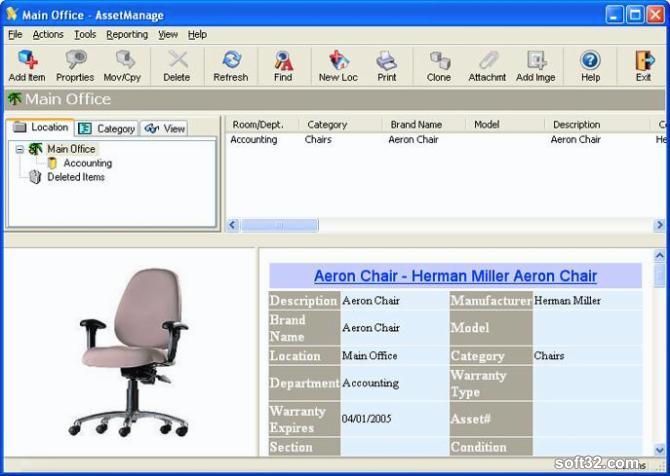670x476 pixels.
Task: Close the AssetManage window
Action: point(655,15)
